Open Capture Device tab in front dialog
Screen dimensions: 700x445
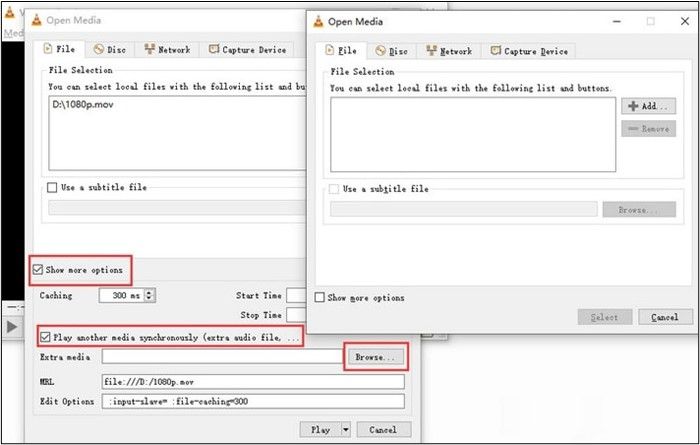[x=529, y=51]
